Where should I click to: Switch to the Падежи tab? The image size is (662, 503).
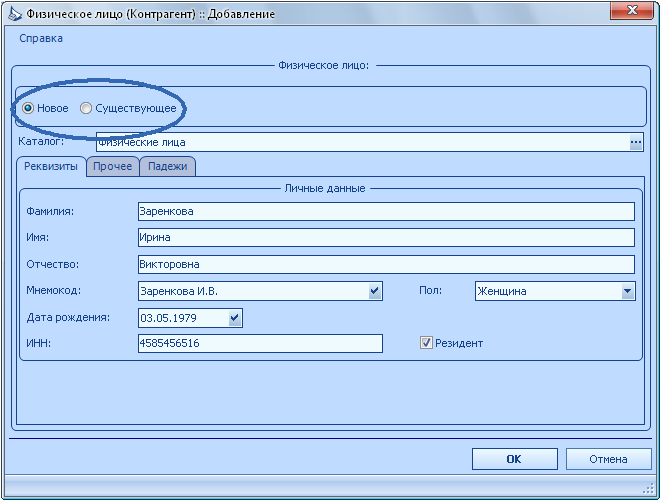click(168, 166)
